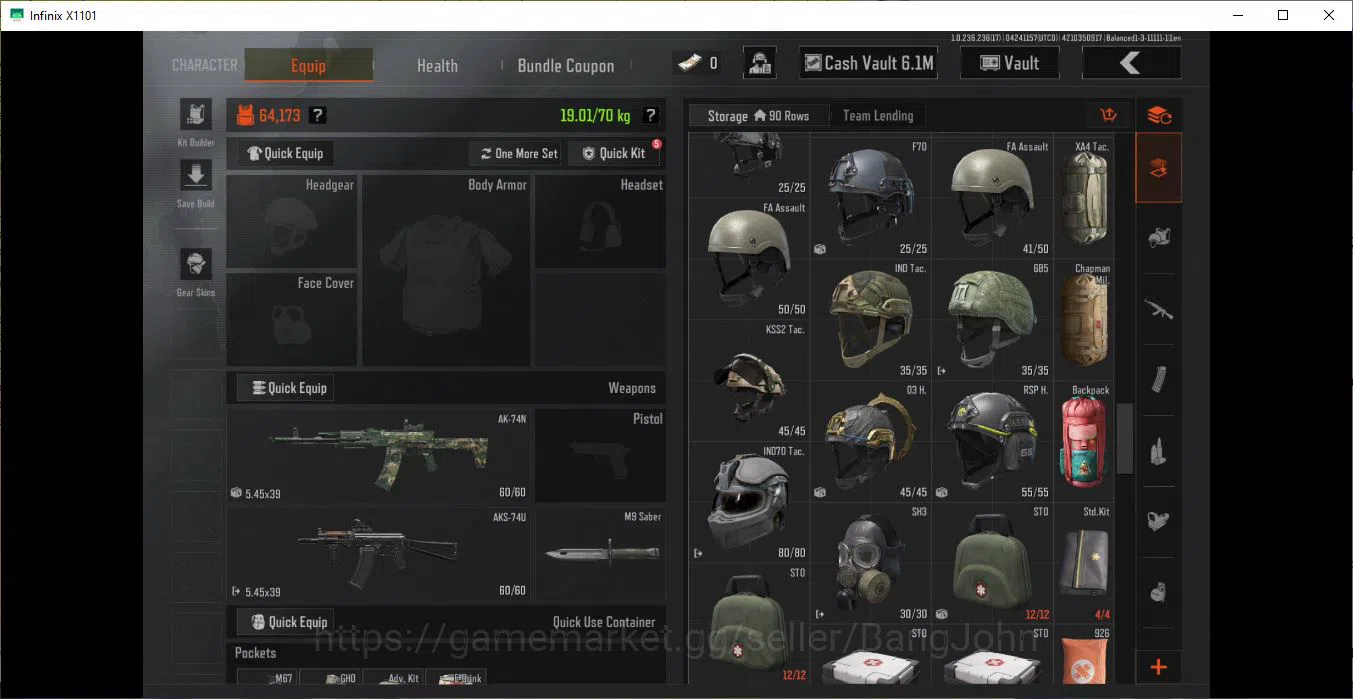Filter storage by grenade icon
This screenshot has height=699, width=1353.
[x=1159, y=591]
